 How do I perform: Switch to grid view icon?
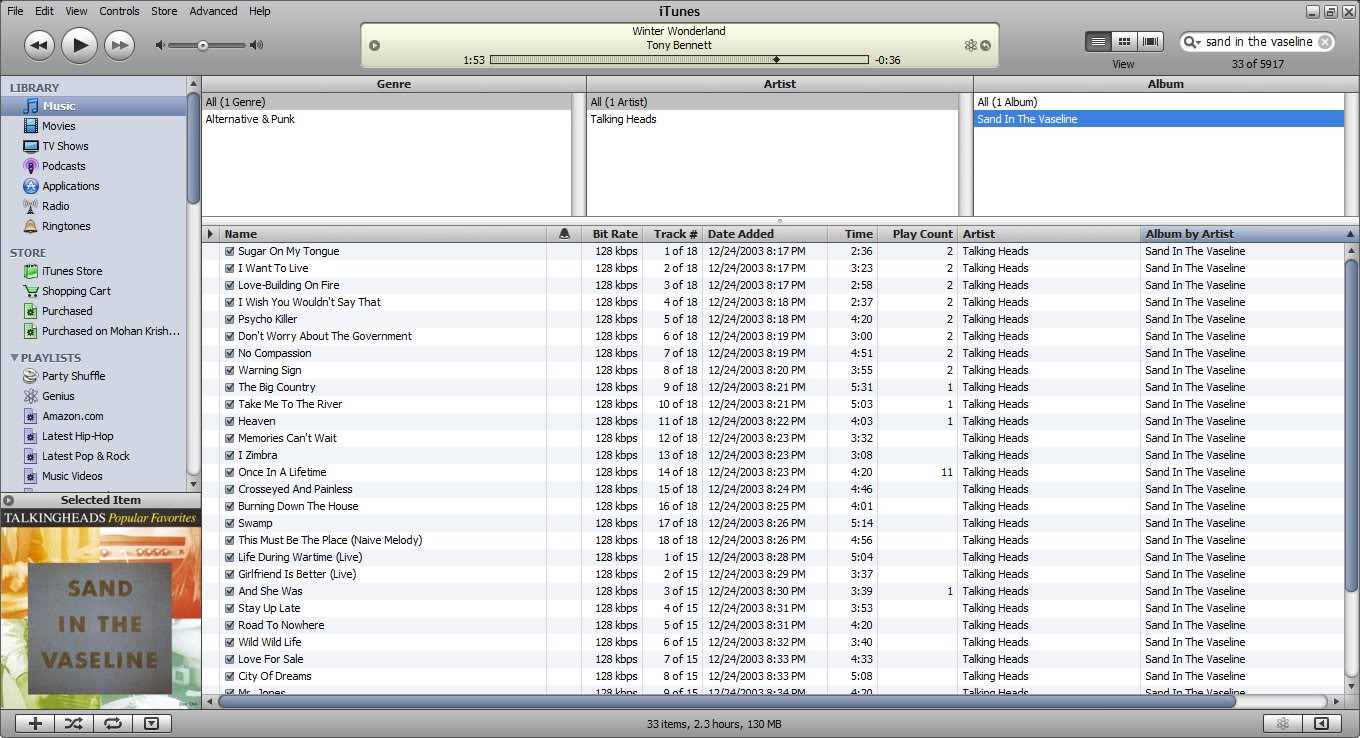click(x=1124, y=42)
